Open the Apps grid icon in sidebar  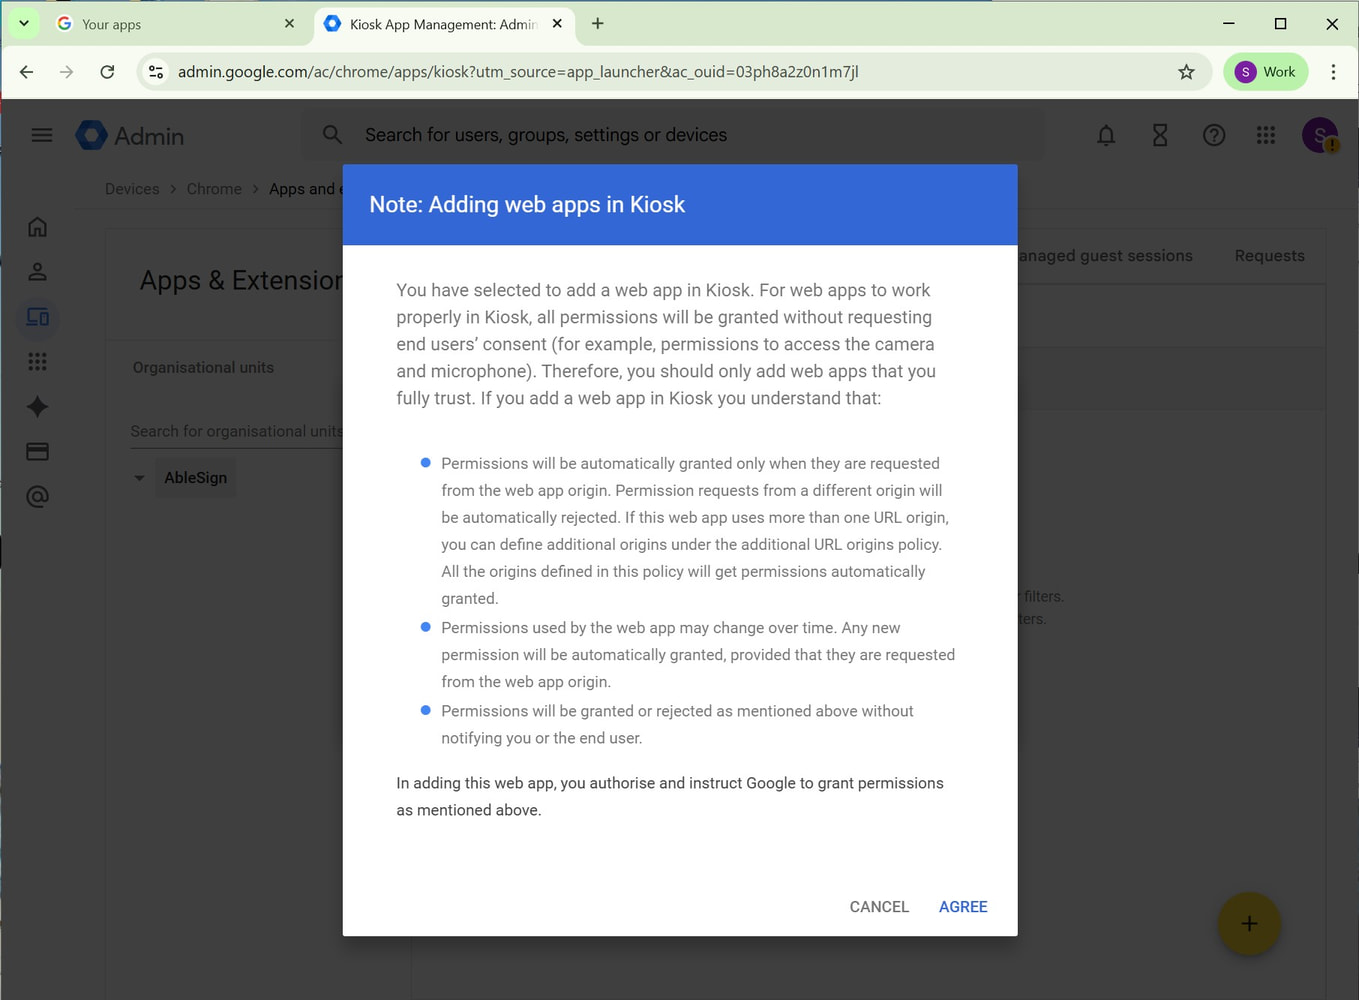pyautogui.click(x=37, y=362)
